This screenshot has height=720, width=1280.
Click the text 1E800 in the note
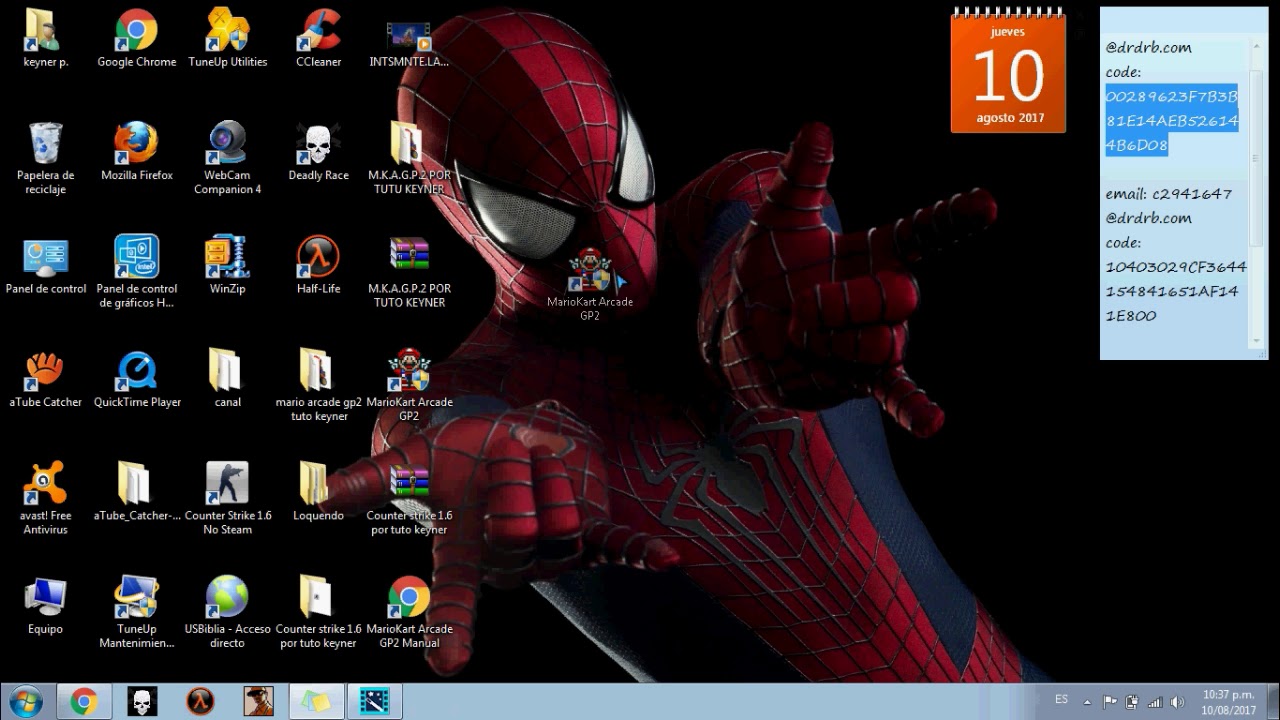click(1130, 316)
